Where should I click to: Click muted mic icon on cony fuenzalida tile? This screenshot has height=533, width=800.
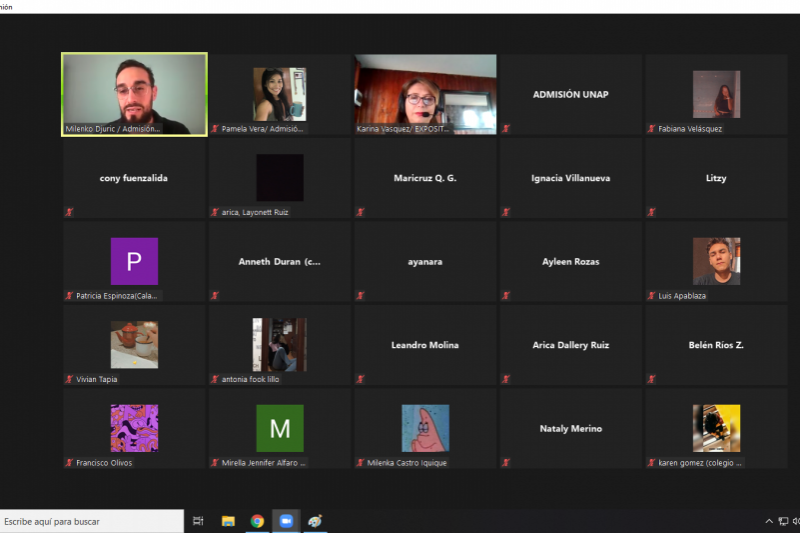point(70,212)
